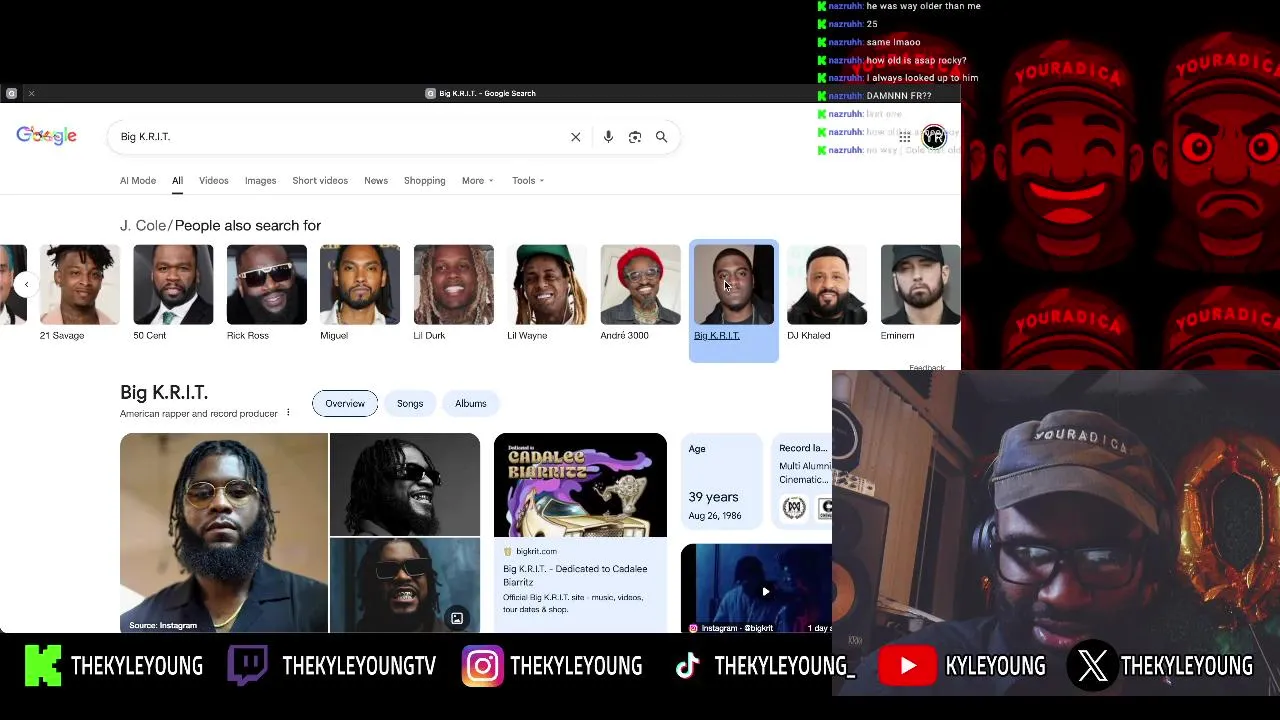Select André 3000 in the carousel
Screen dimensions: 1280x720
640,293
